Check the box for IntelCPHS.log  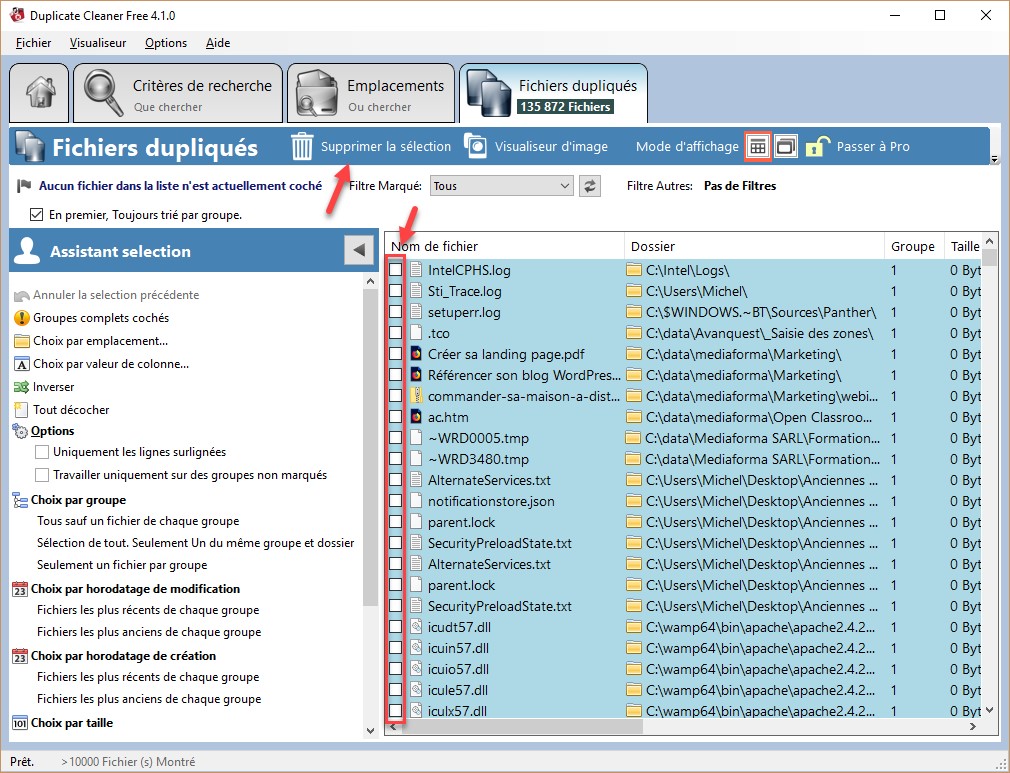tap(396, 270)
